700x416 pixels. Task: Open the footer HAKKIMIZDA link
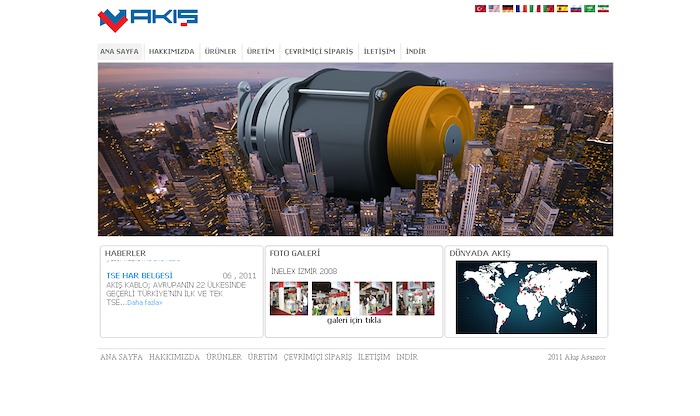coord(175,357)
